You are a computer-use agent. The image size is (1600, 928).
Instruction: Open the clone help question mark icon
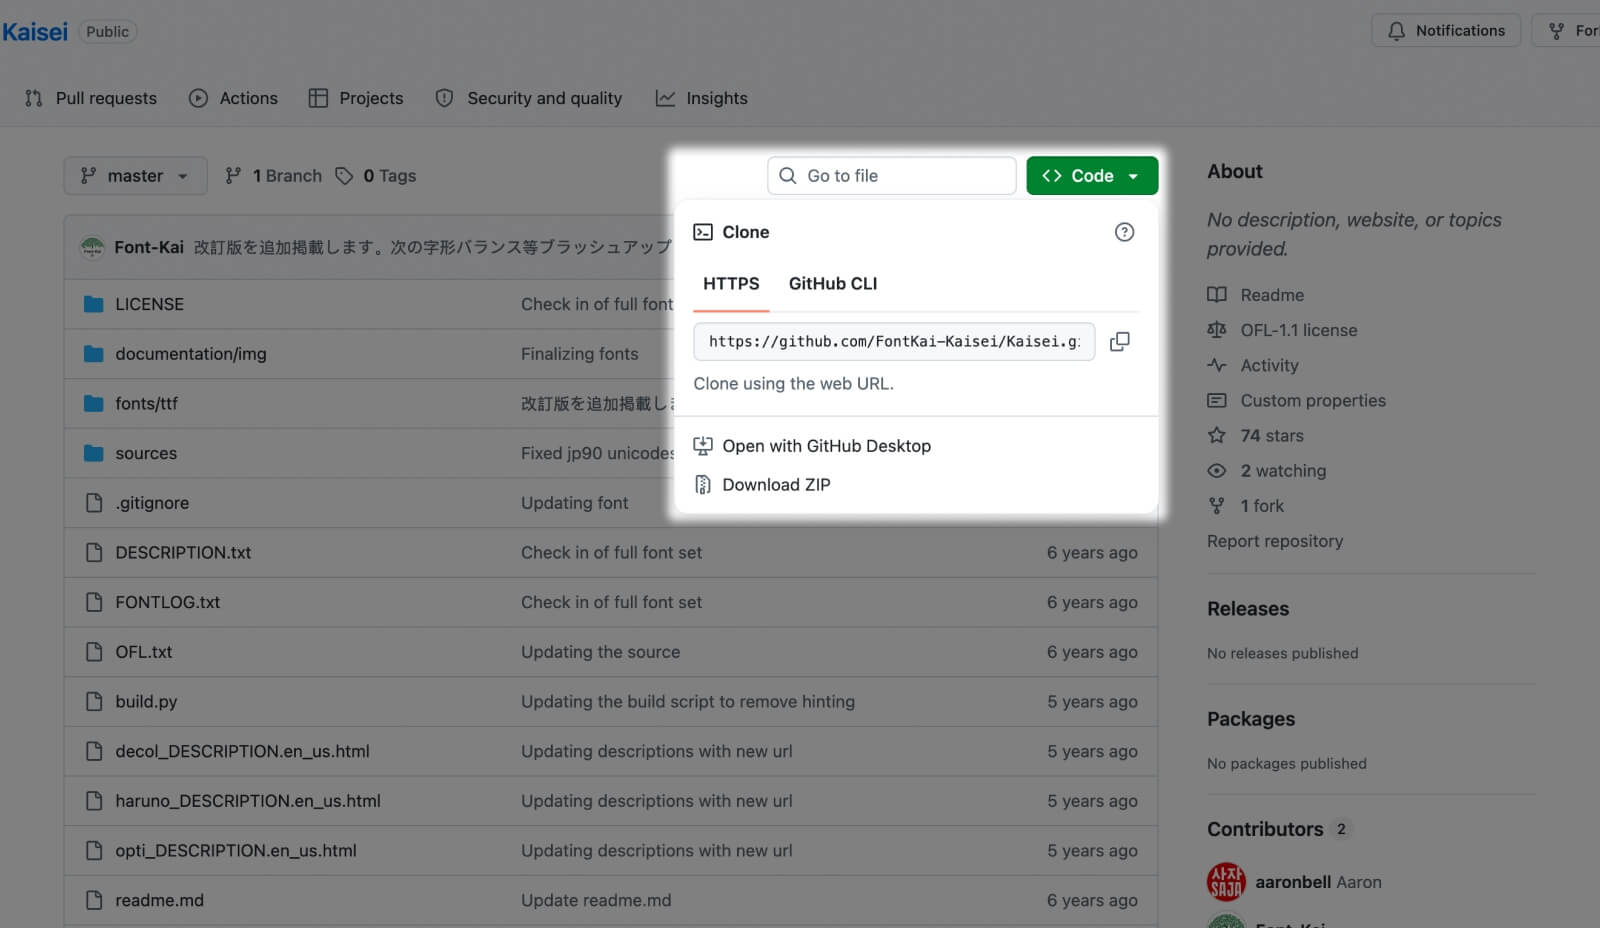[1124, 232]
